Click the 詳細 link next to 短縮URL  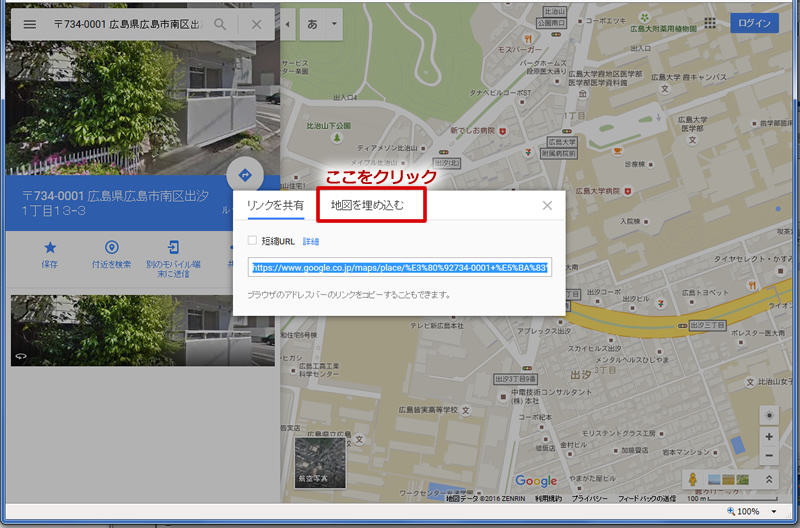pos(311,241)
